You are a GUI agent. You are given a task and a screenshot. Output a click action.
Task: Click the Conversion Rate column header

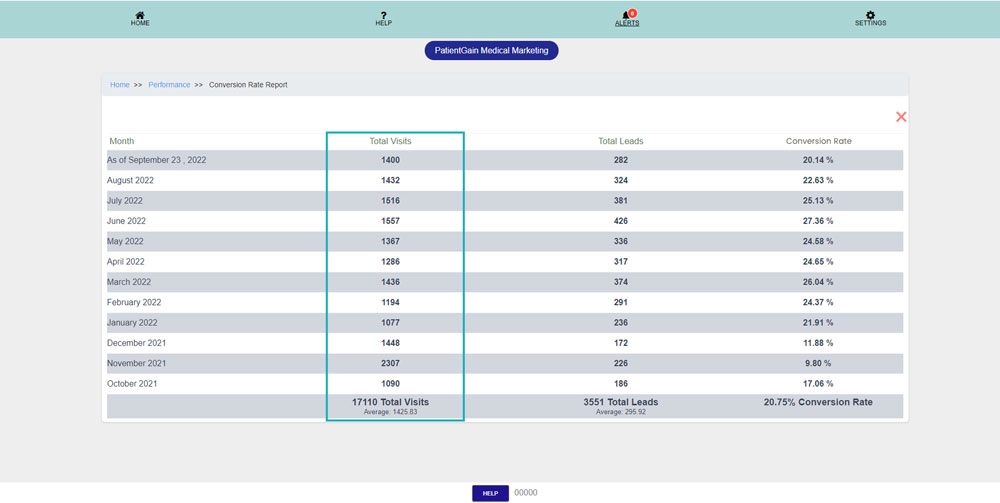tap(818, 141)
